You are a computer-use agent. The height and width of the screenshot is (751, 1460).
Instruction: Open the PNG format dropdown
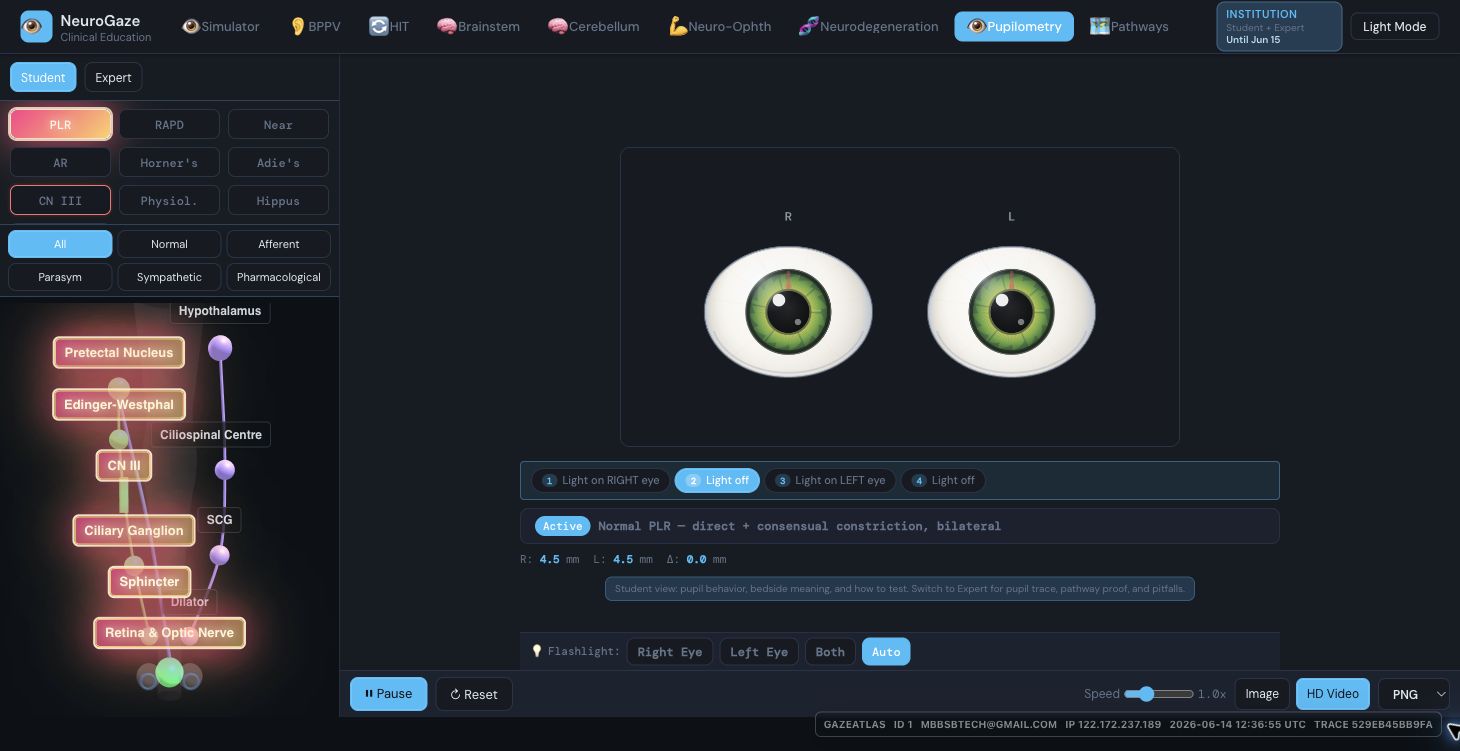pyautogui.click(x=1414, y=694)
